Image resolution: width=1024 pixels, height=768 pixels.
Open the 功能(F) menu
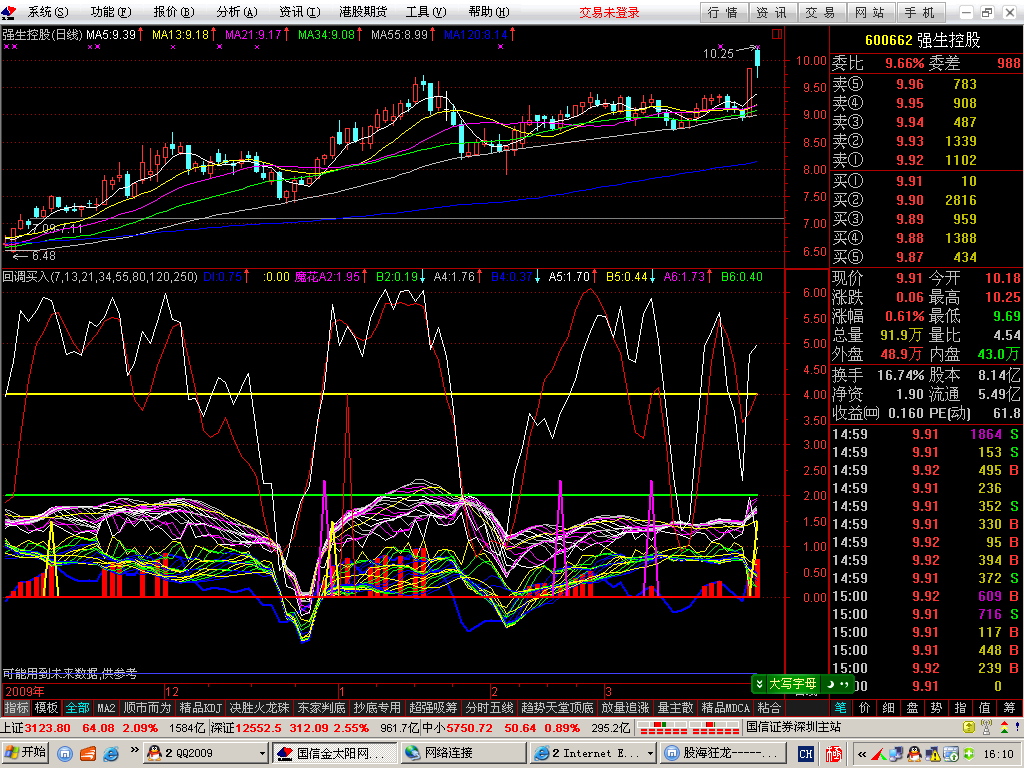click(110, 12)
